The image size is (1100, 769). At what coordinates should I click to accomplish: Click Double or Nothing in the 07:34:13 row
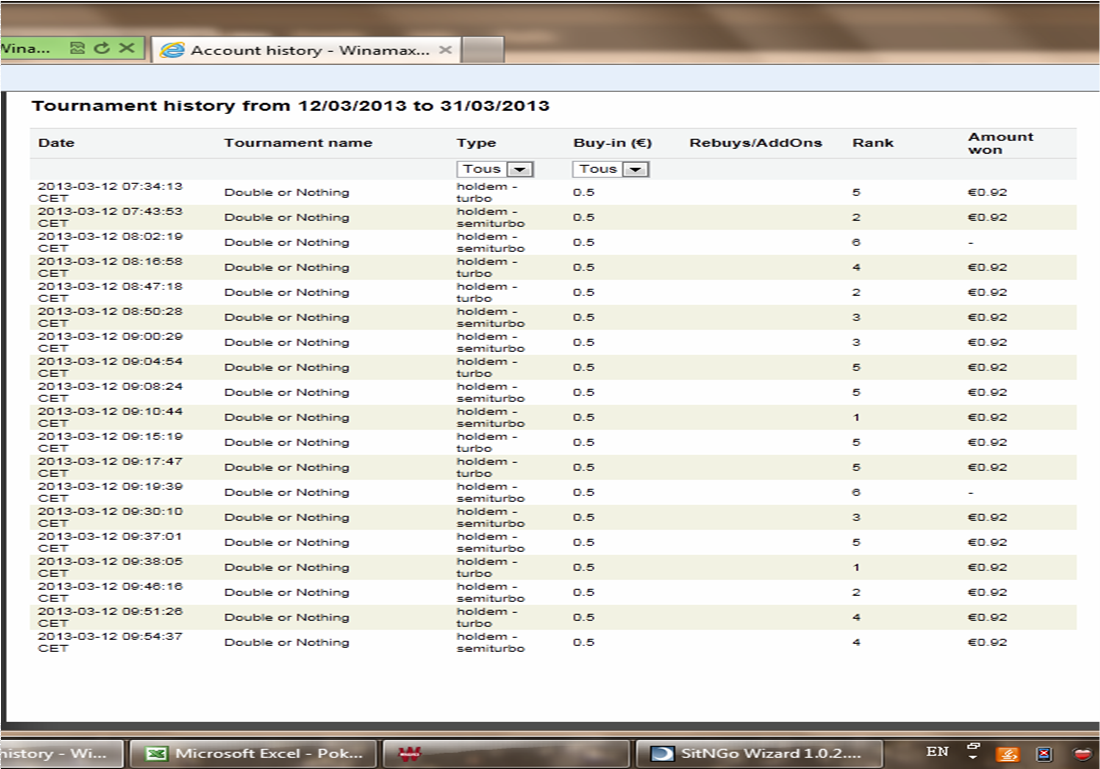tap(286, 192)
